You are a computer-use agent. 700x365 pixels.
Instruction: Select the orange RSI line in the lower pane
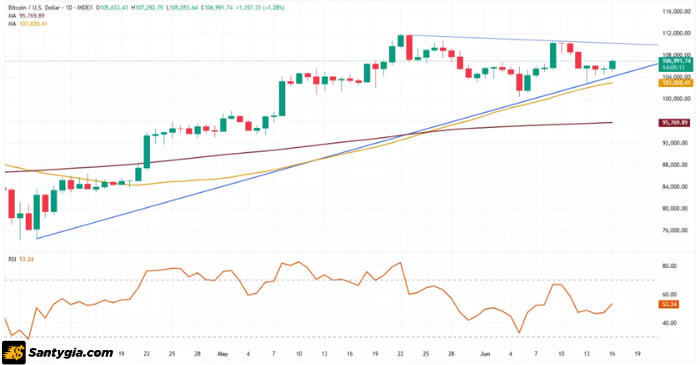pos(308,269)
